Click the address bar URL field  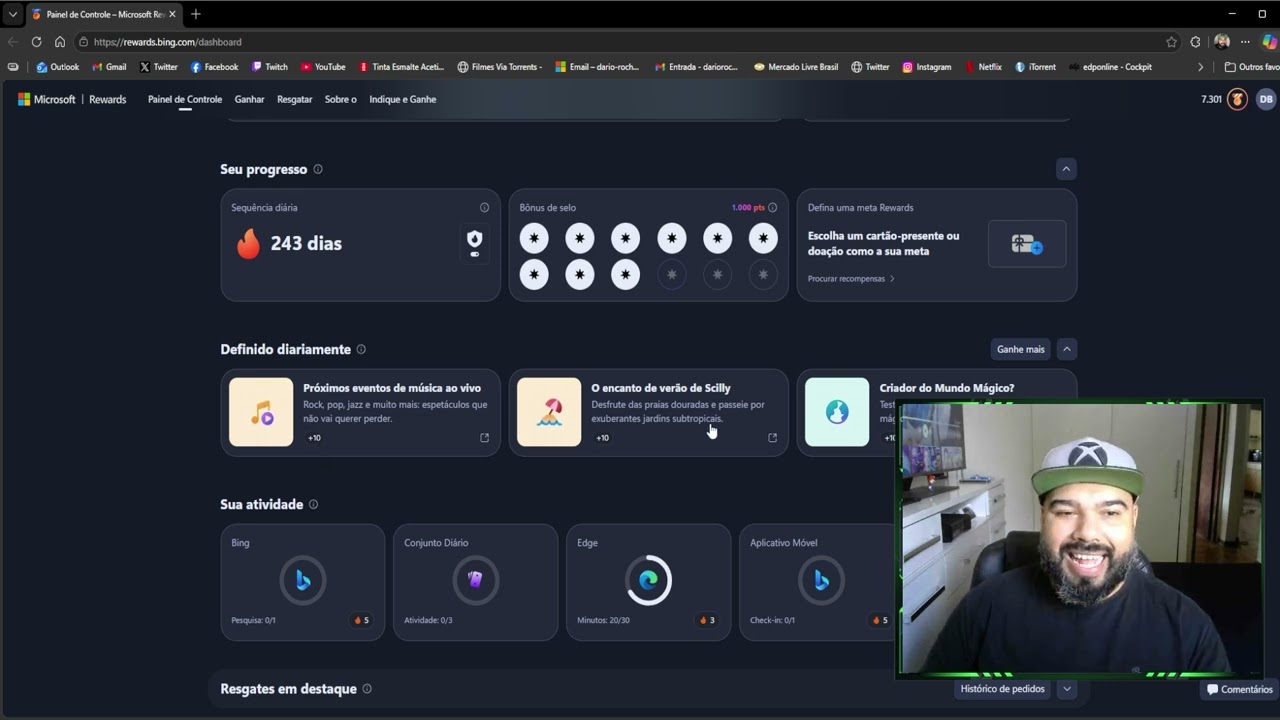pyautogui.click(x=620, y=42)
